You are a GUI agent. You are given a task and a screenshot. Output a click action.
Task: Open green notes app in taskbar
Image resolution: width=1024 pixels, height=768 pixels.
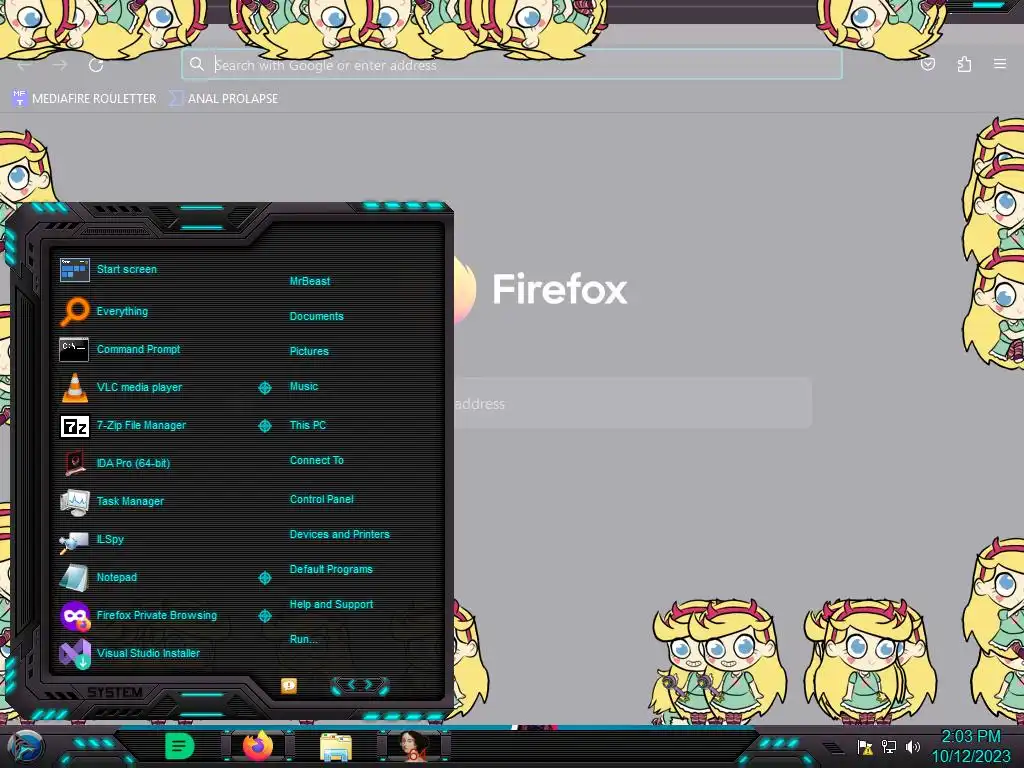(x=179, y=746)
